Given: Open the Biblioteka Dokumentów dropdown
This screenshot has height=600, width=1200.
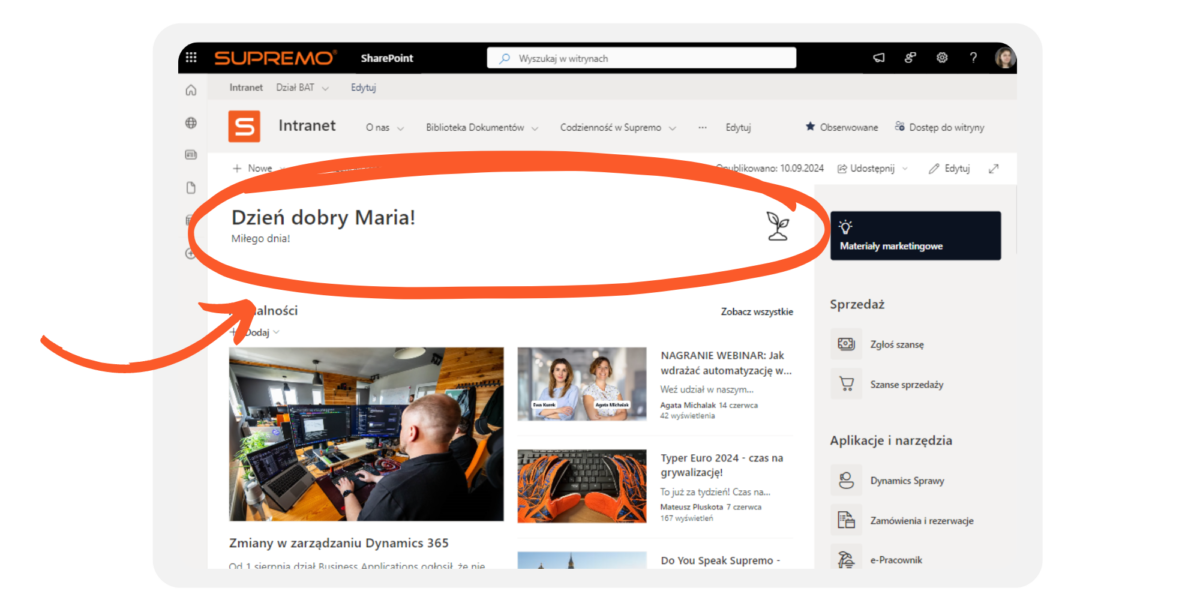Looking at the screenshot, I should (482, 128).
